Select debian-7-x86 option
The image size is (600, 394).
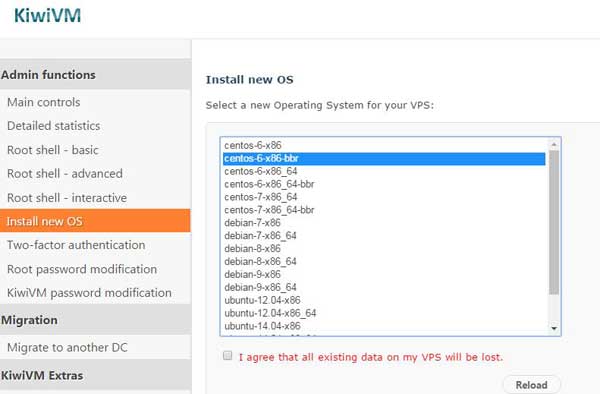[384, 223]
